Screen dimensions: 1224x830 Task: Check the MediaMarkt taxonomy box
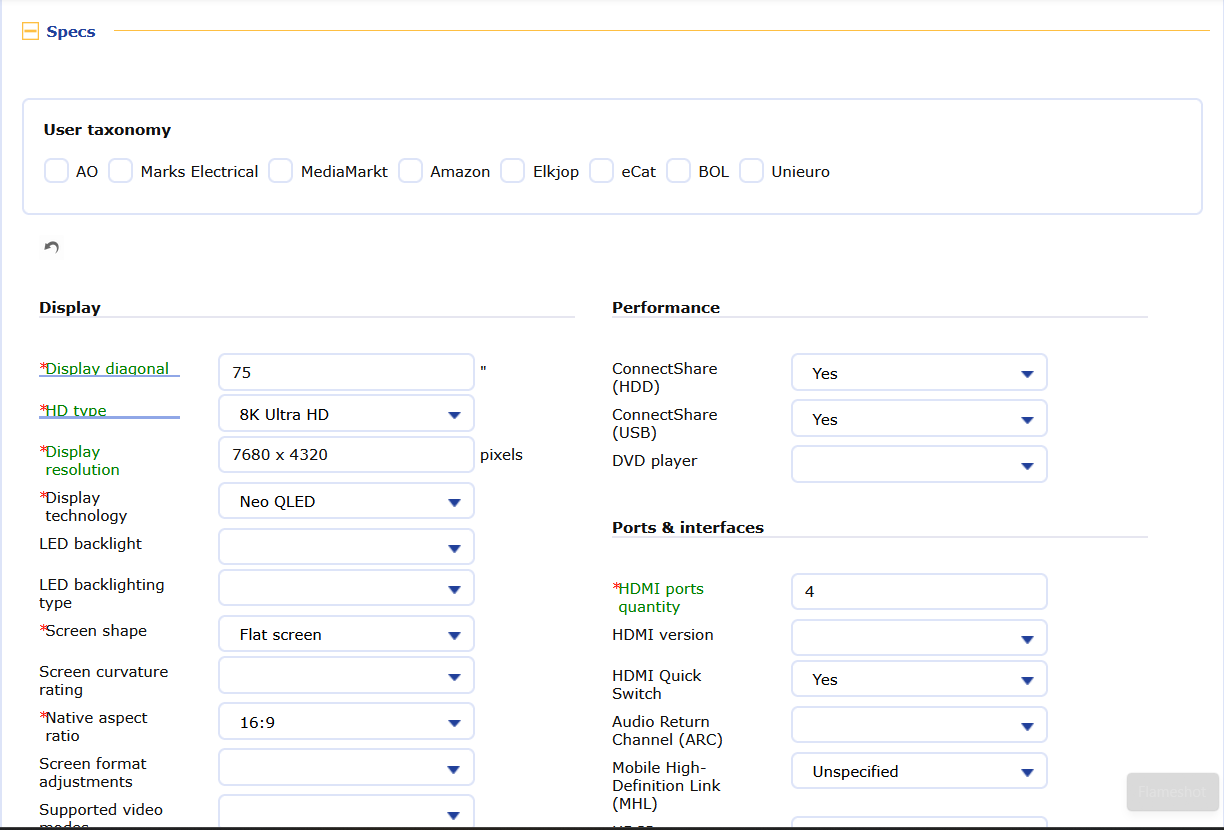point(281,171)
